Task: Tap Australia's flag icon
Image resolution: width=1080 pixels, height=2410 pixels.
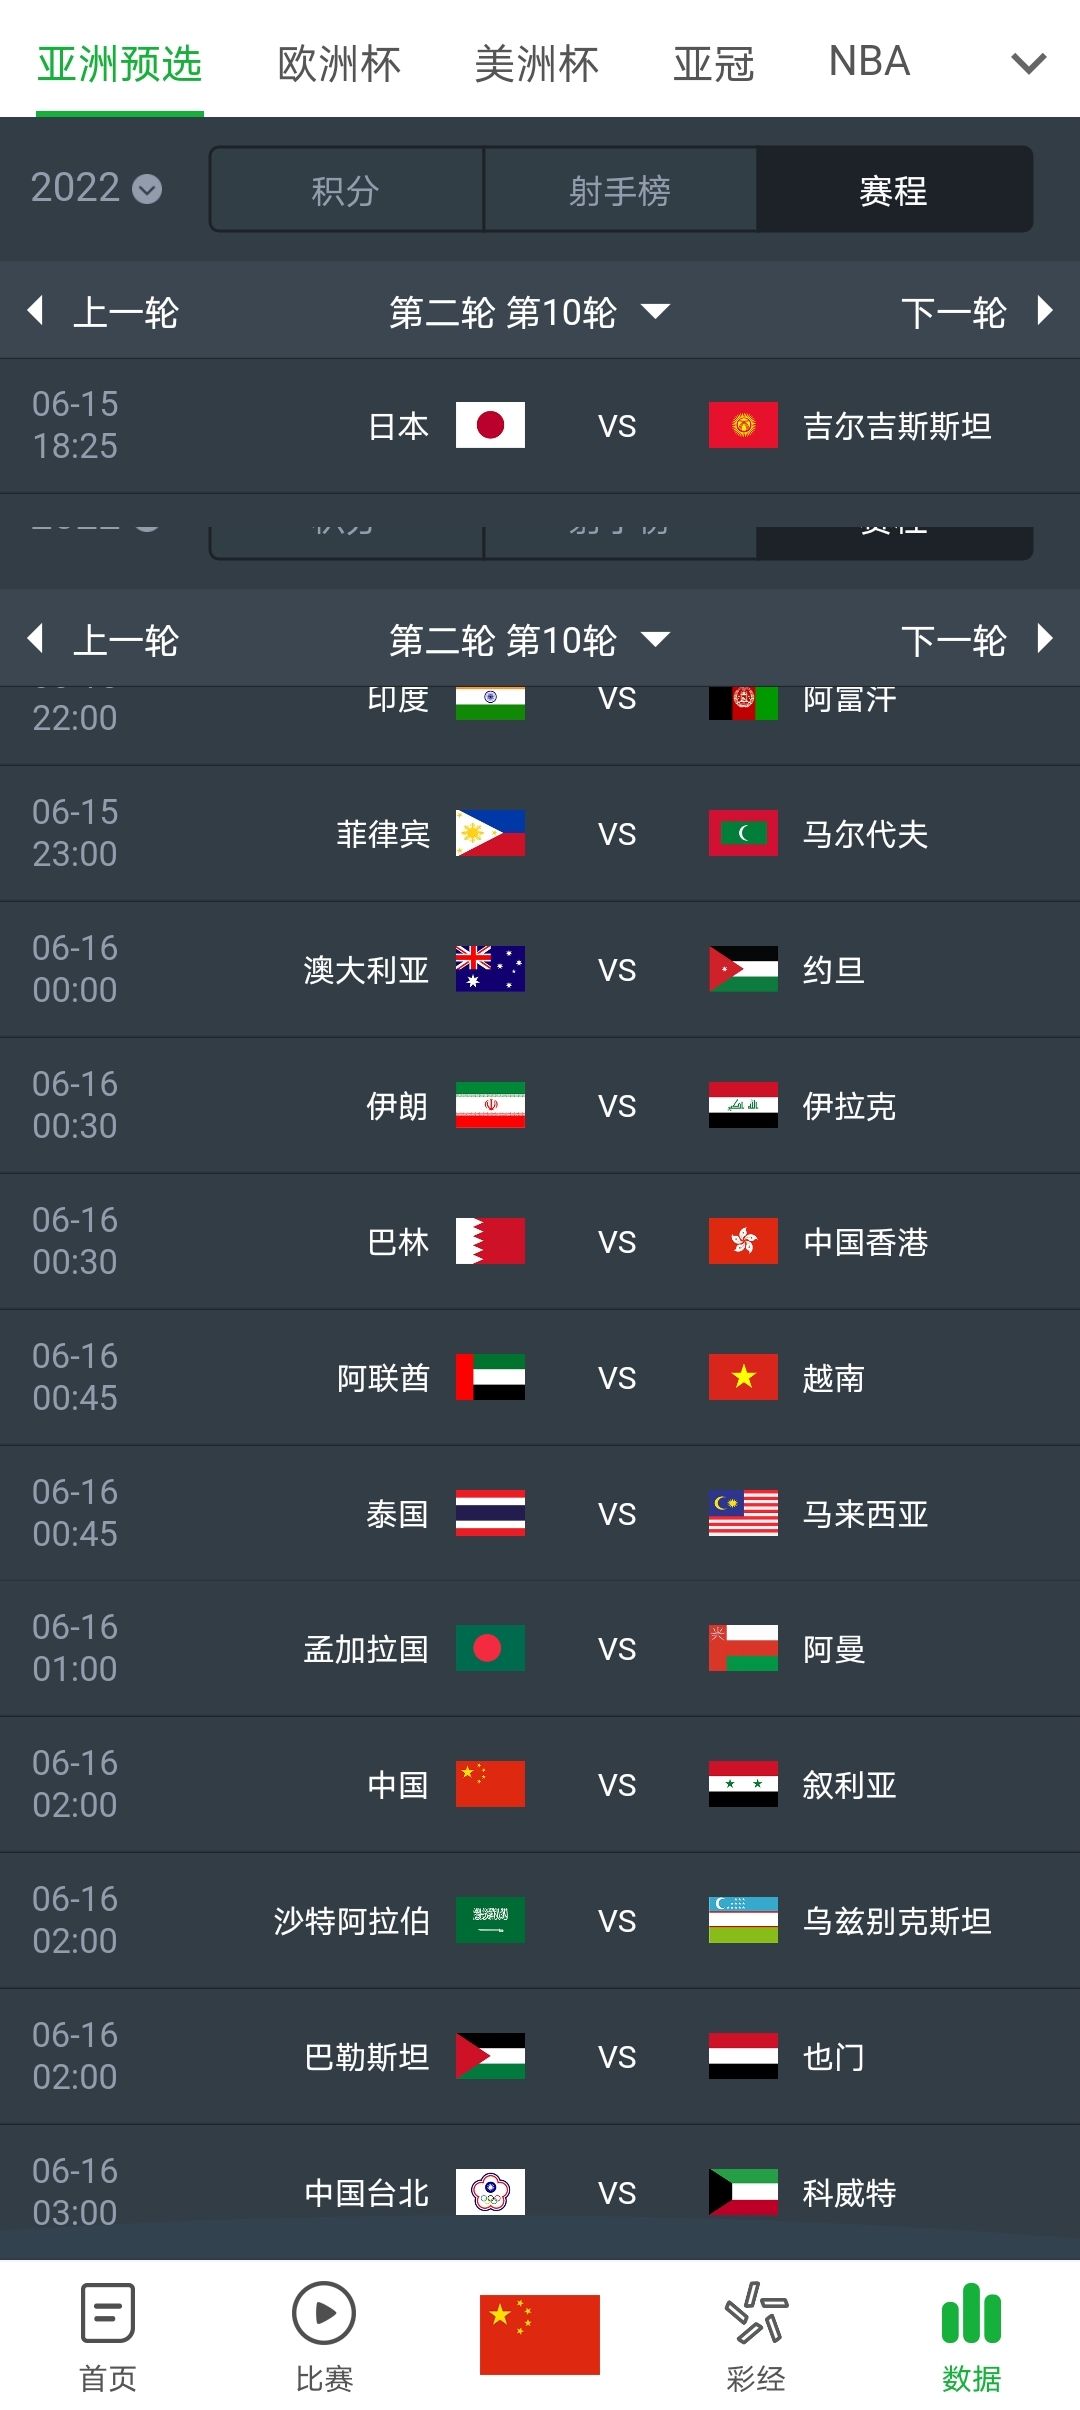Action: (x=490, y=969)
